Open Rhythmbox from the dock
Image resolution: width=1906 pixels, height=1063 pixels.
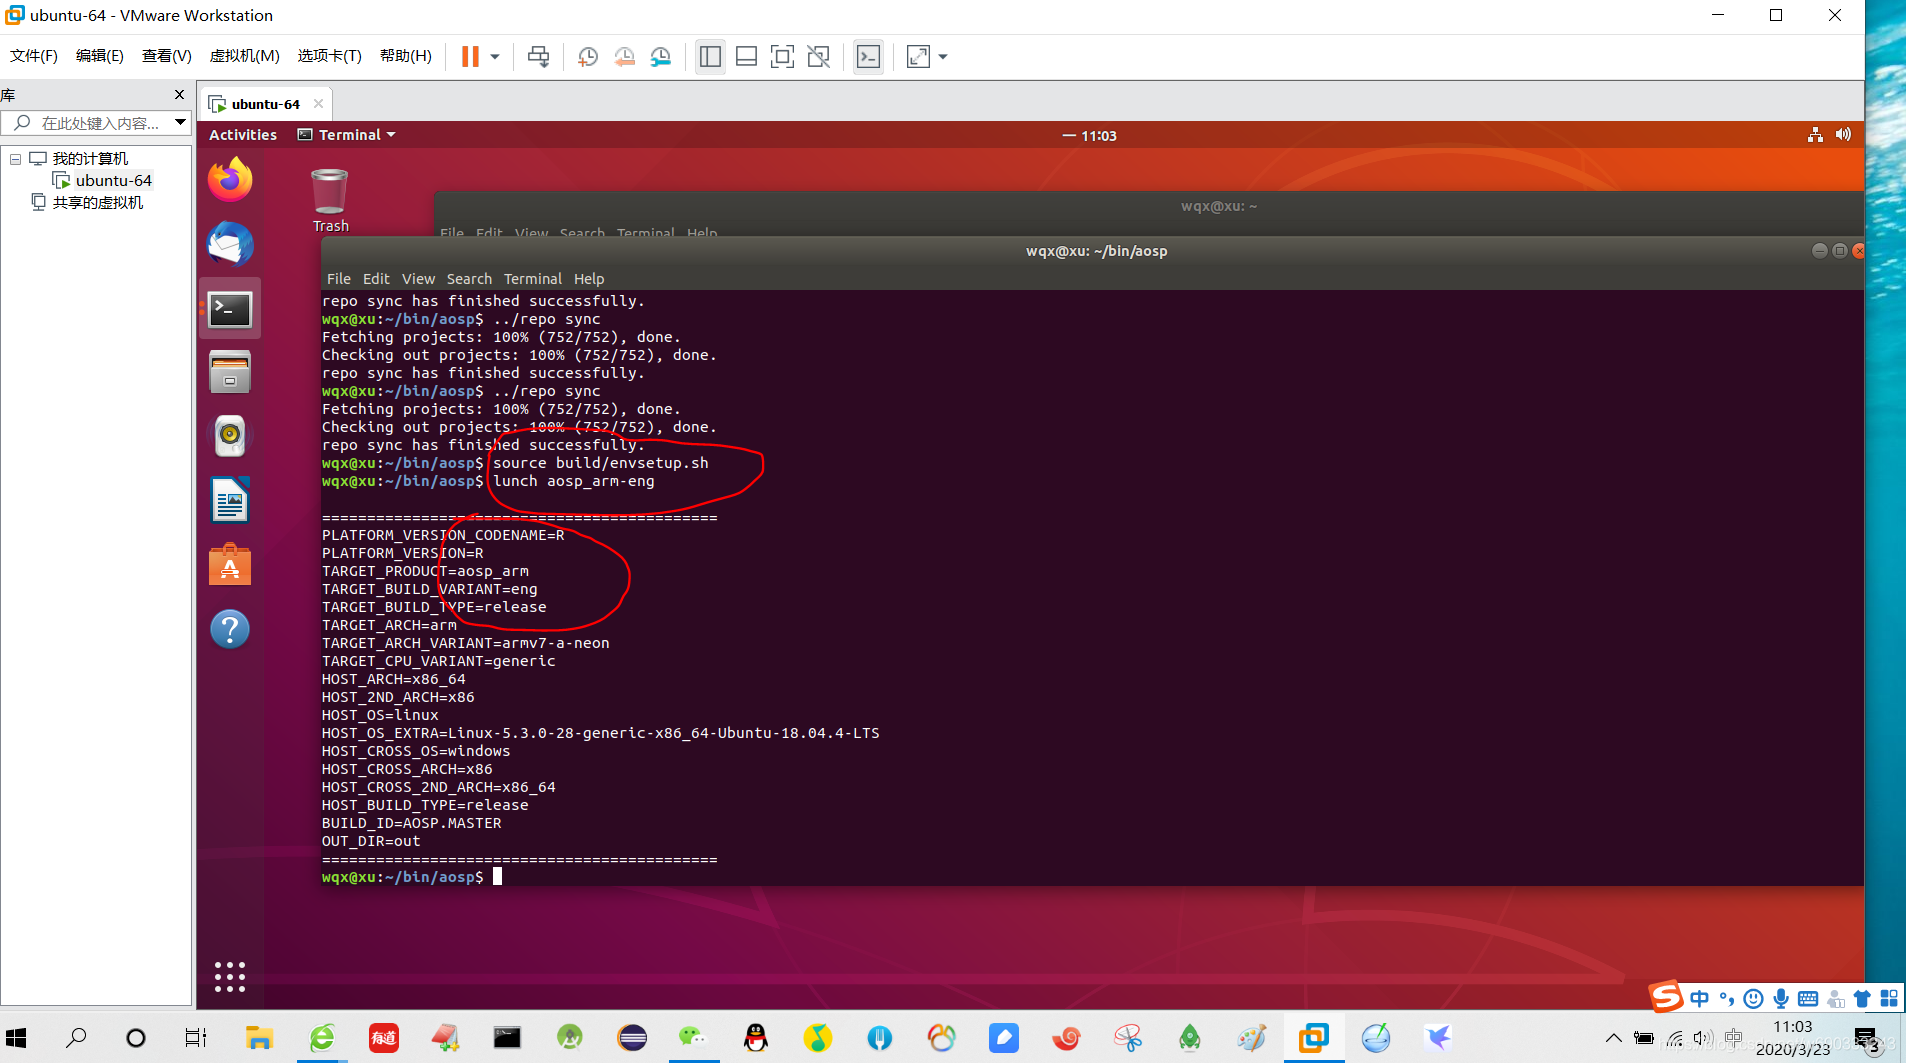[230, 436]
